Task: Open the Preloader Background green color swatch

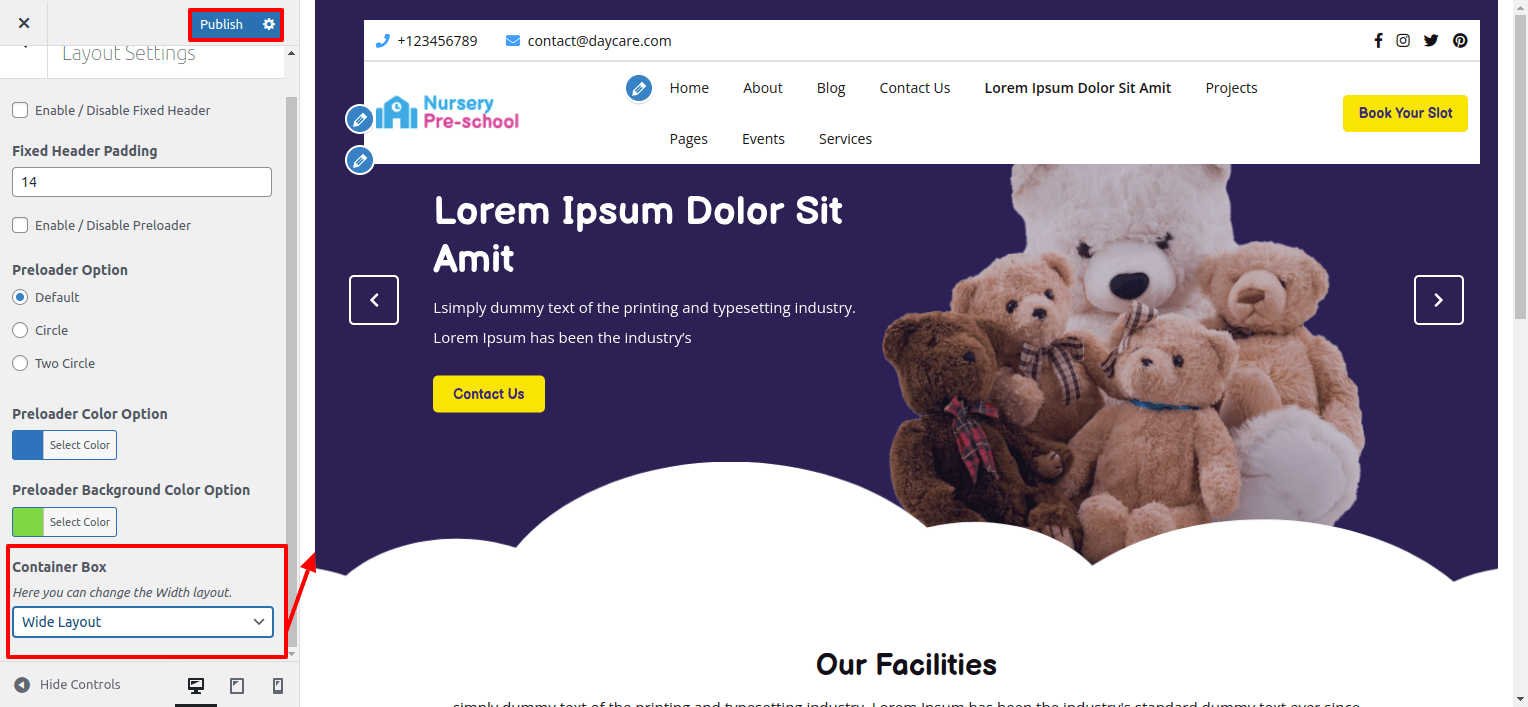Action: (x=28, y=522)
